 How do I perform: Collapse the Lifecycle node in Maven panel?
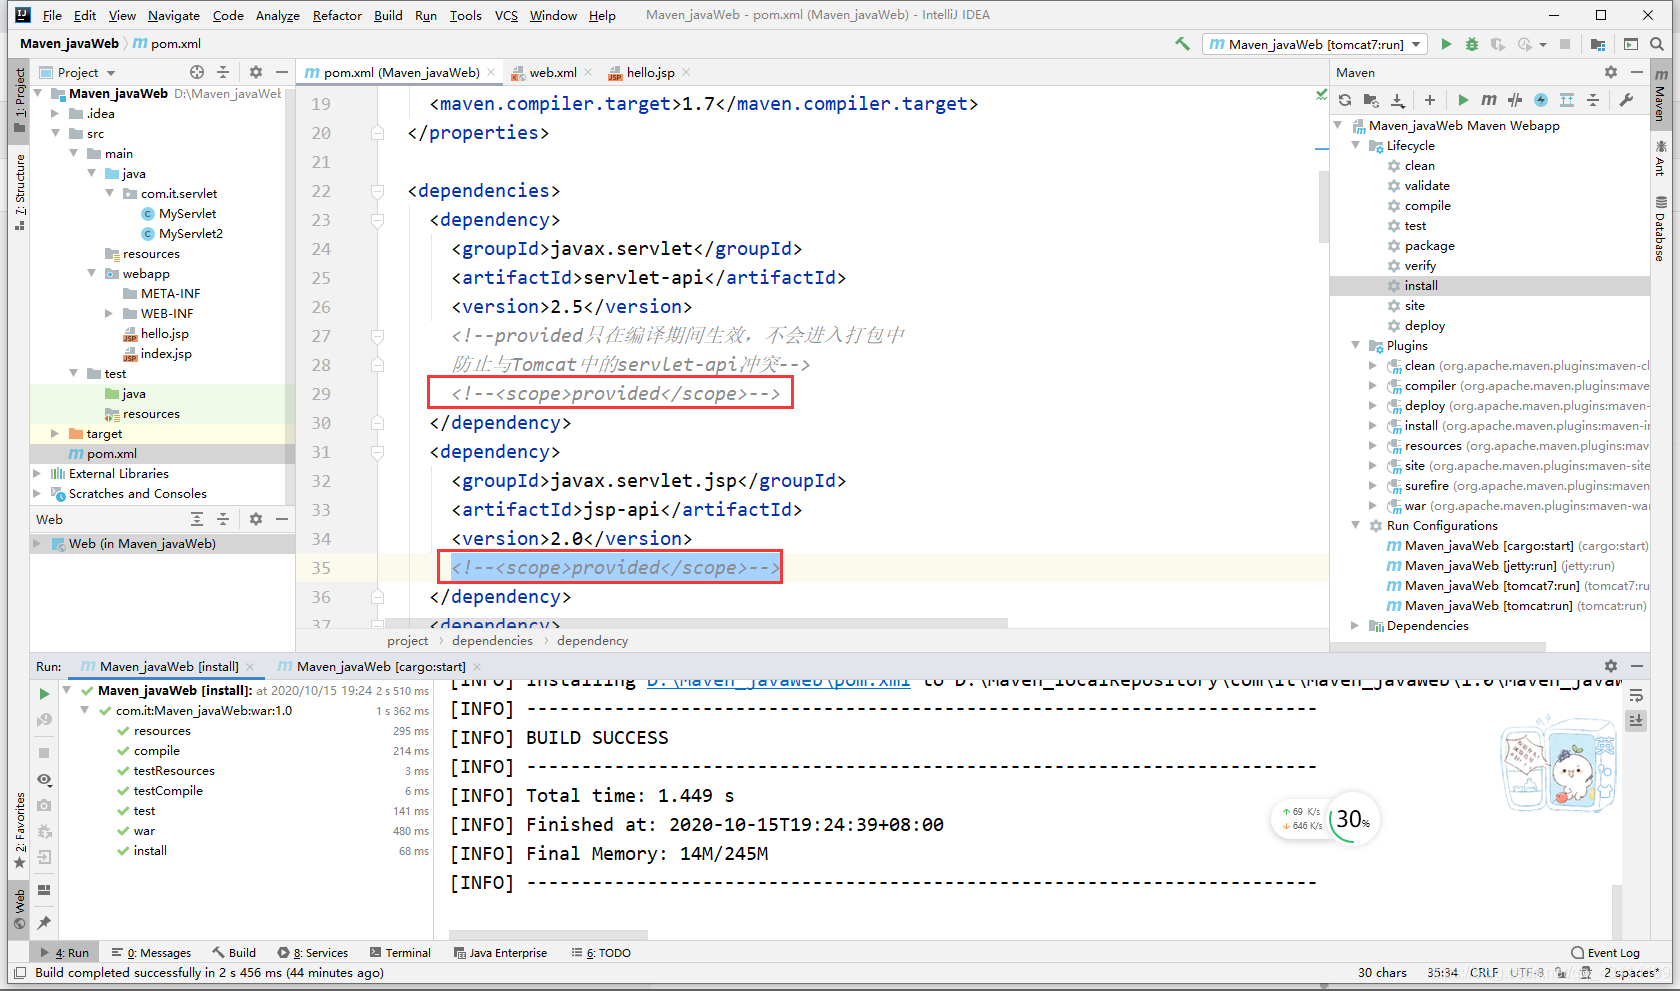[x=1356, y=146]
